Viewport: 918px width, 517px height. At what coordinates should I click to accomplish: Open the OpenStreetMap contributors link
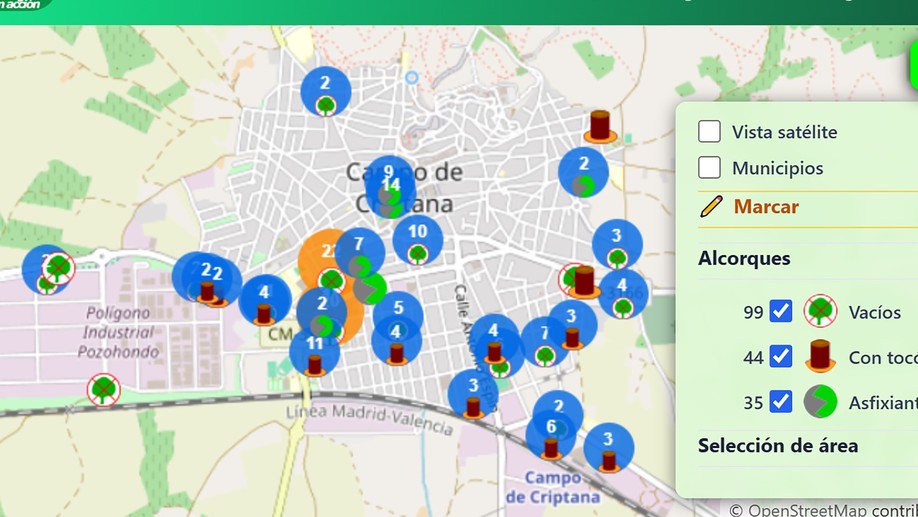coord(823,509)
